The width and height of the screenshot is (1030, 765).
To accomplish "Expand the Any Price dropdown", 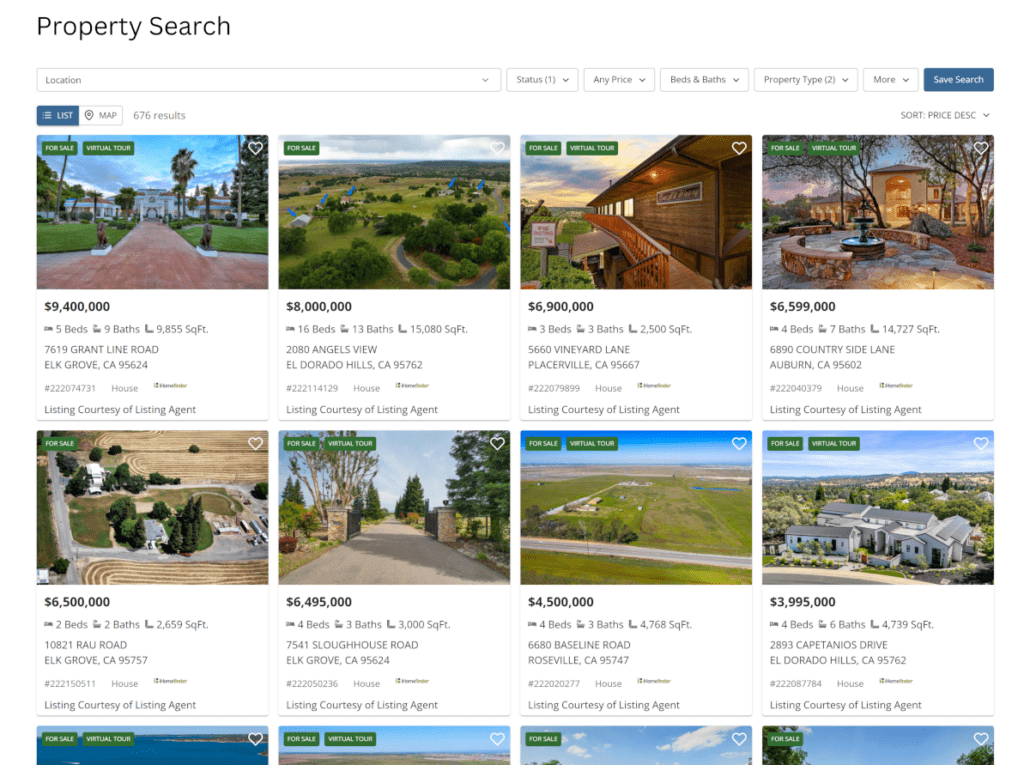I will (619, 80).
